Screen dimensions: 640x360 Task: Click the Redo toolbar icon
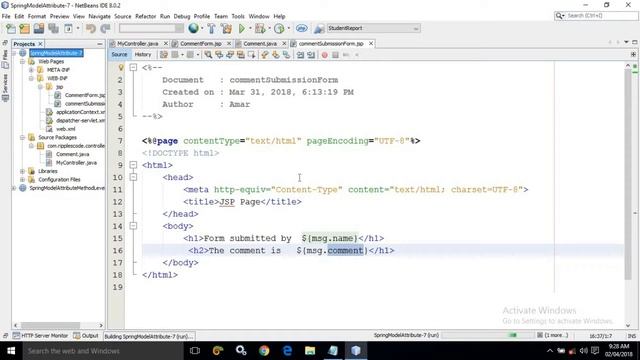pyautogui.click(x=105, y=28)
